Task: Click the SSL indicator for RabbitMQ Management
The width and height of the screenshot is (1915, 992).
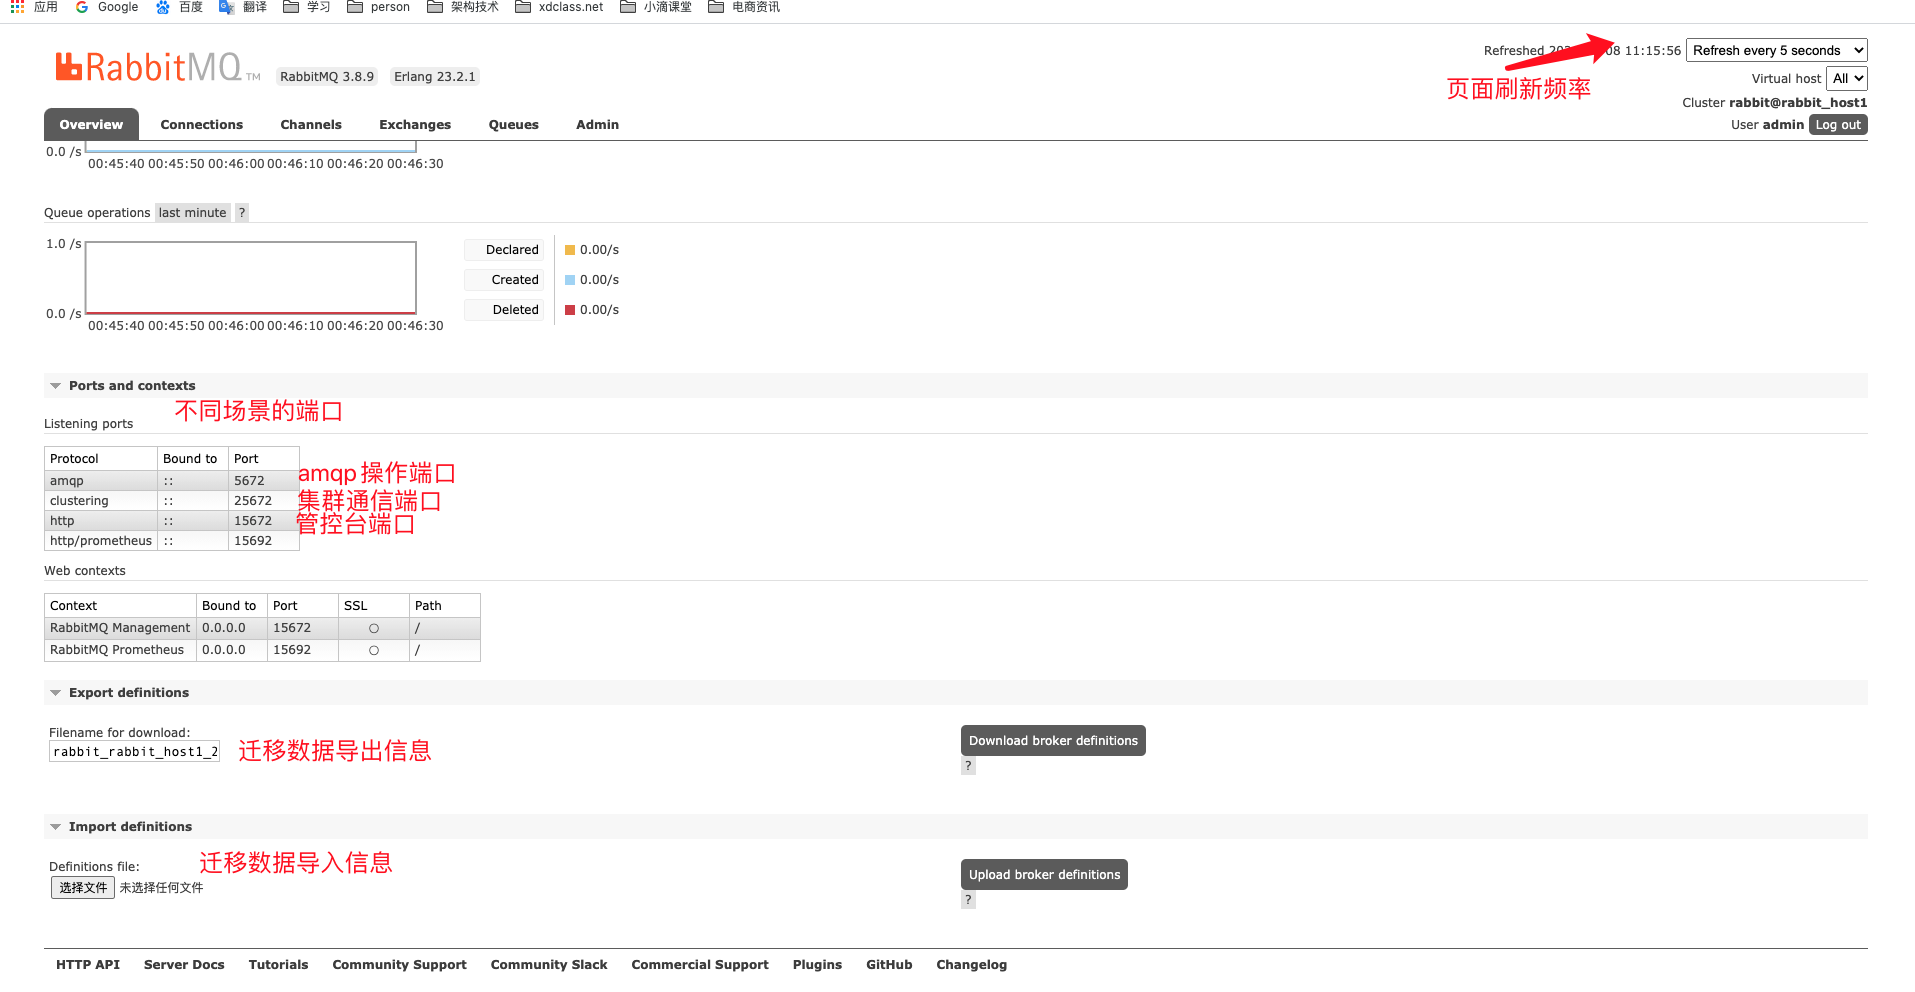Action: pyautogui.click(x=374, y=628)
